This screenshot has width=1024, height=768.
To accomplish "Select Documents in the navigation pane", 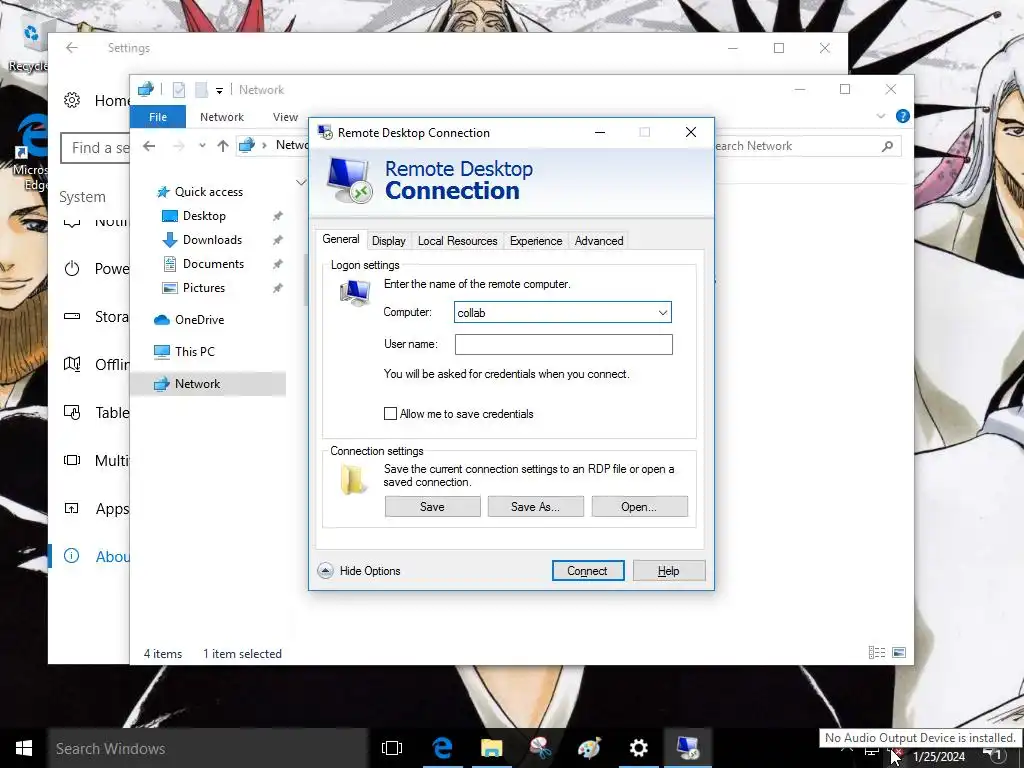I will click(x=213, y=264).
